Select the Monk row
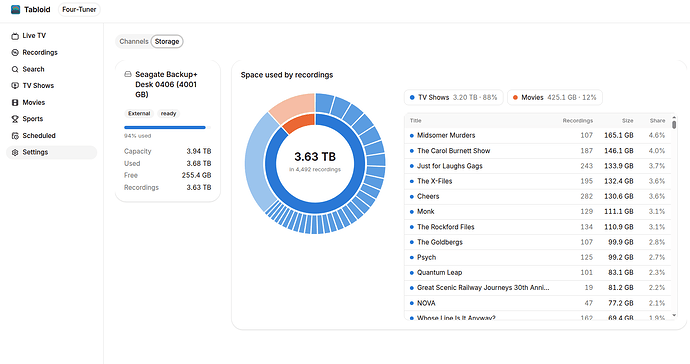 [x=538, y=212]
